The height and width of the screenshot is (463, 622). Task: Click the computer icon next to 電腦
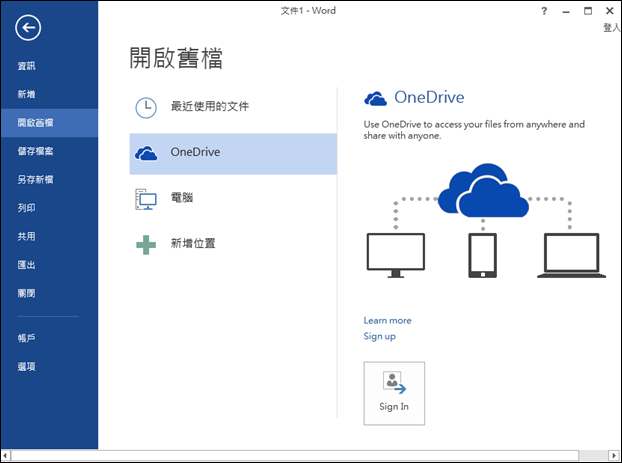click(146, 199)
